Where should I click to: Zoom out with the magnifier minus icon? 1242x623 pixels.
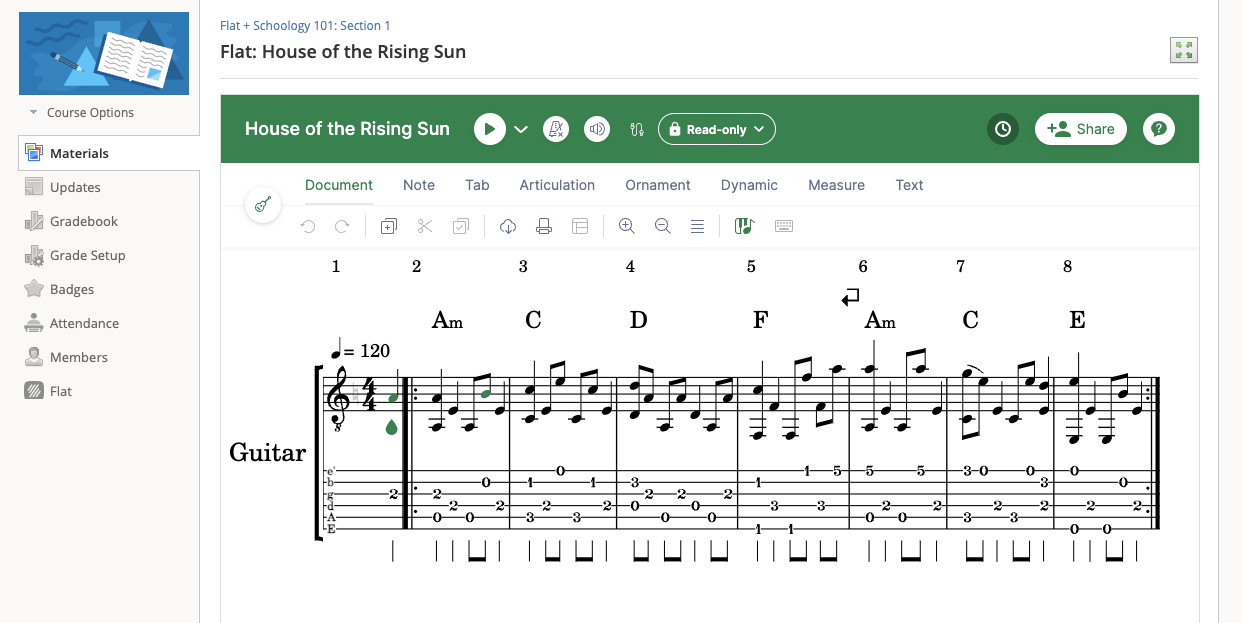[662, 227]
